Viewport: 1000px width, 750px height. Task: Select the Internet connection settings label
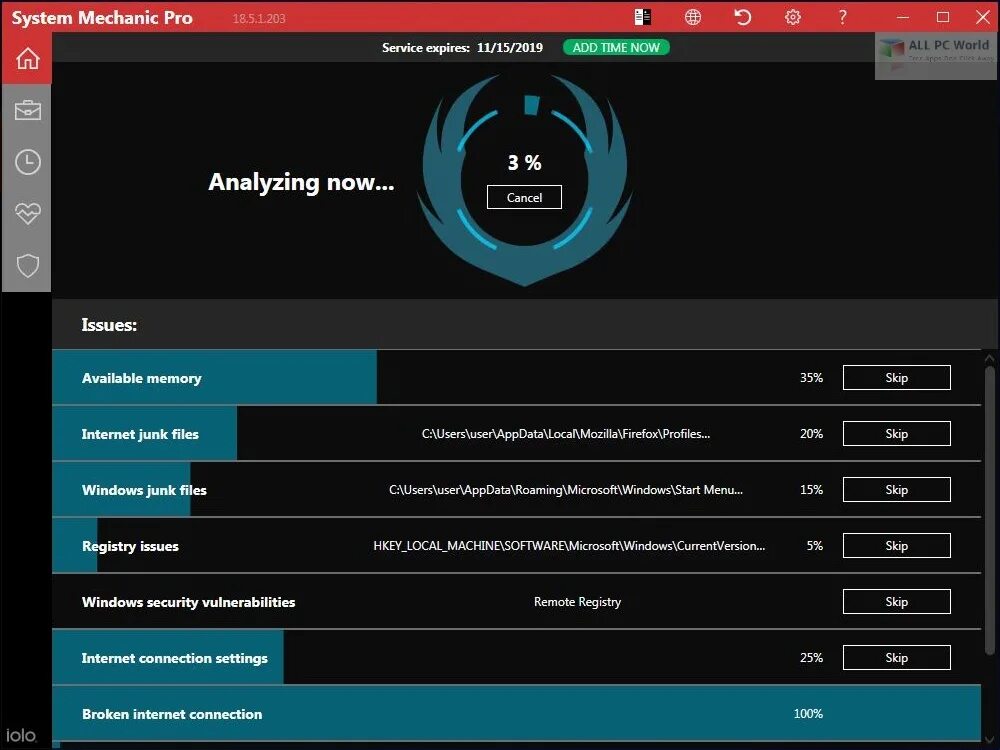pos(175,658)
